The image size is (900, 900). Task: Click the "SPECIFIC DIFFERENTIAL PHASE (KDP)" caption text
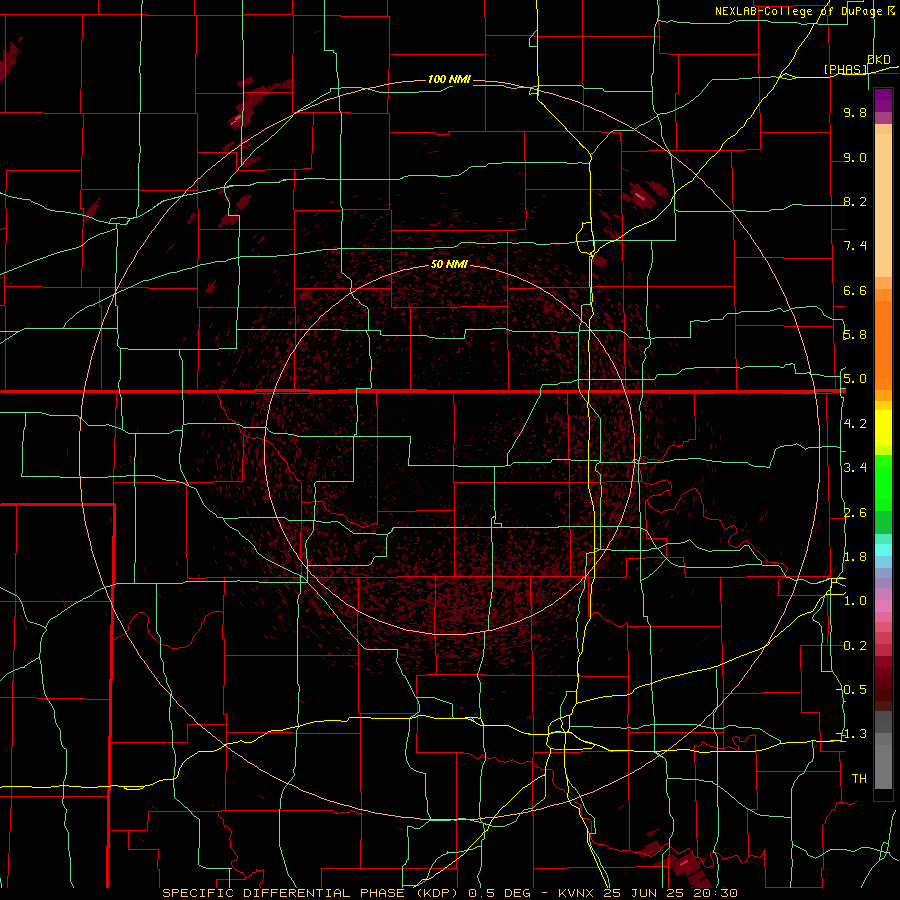(x=313, y=893)
